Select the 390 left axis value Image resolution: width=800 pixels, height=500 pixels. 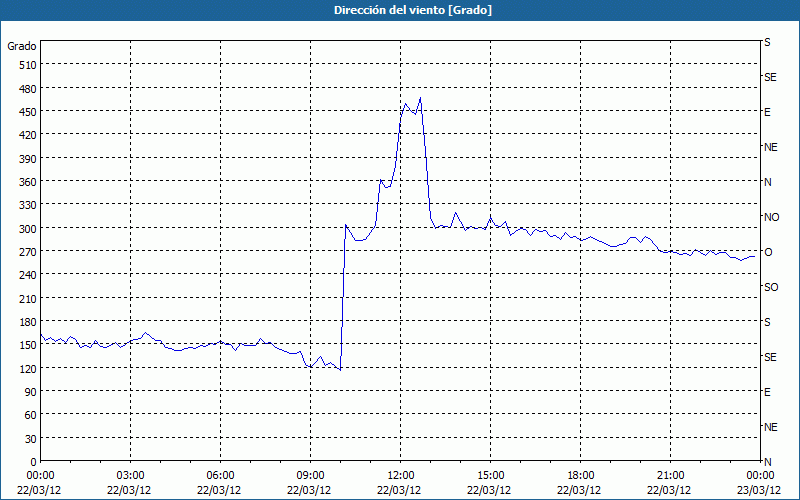click(28, 159)
